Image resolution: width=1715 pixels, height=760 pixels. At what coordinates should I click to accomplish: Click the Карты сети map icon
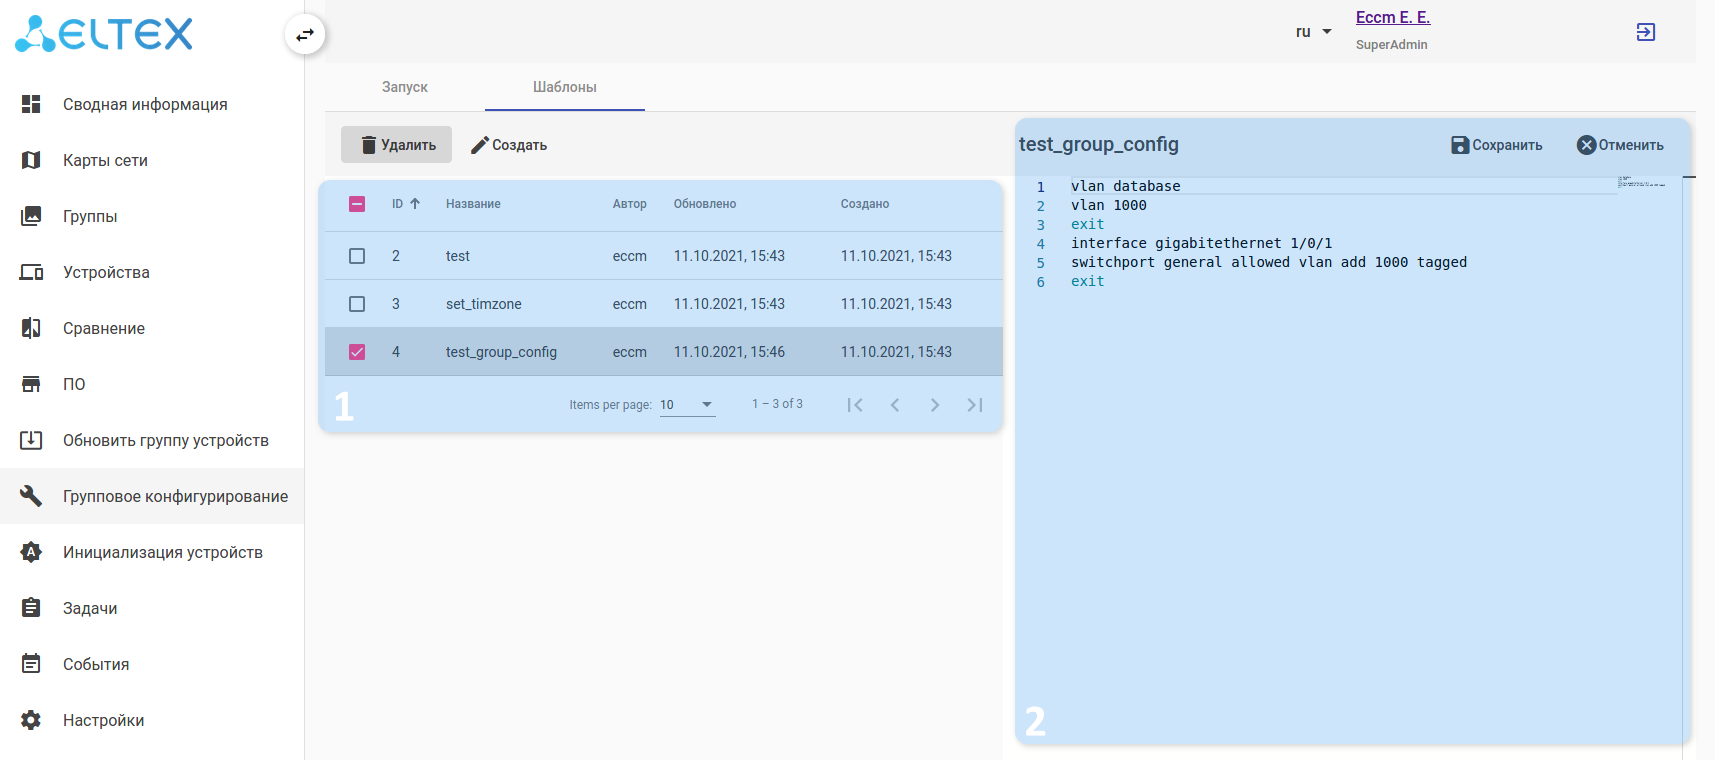[x=31, y=160]
